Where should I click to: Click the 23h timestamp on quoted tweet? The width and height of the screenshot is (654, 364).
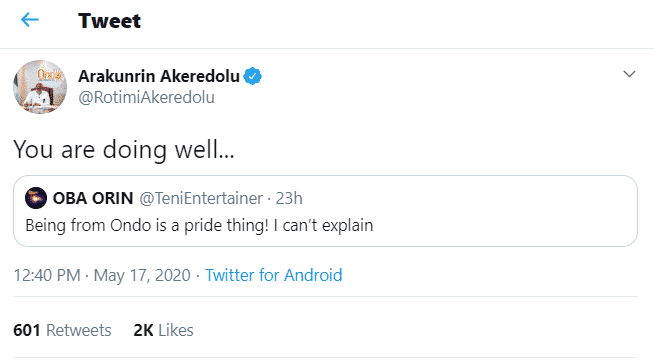coord(289,198)
